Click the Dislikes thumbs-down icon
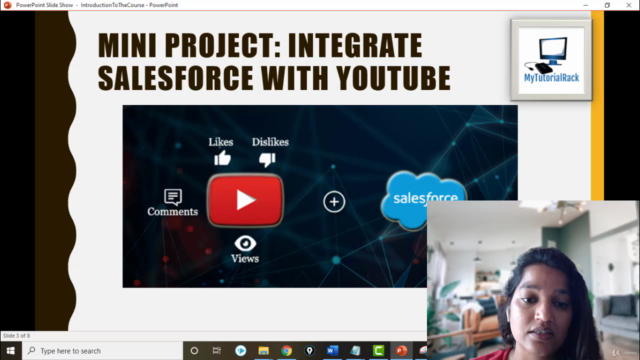The image size is (640, 360). (x=267, y=160)
